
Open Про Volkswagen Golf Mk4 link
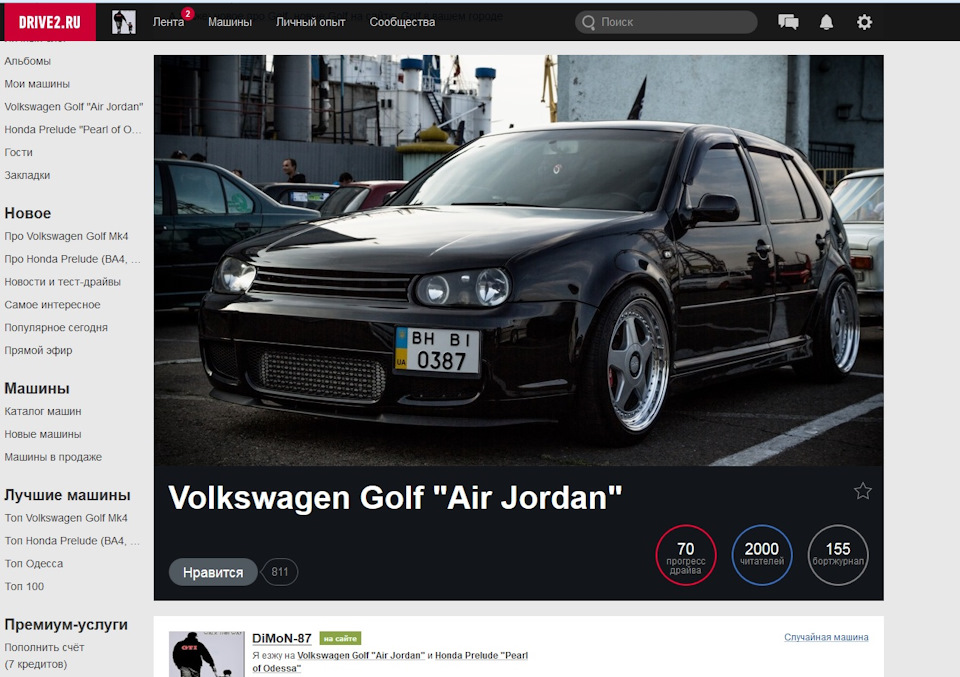pyautogui.click(x=66, y=236)
